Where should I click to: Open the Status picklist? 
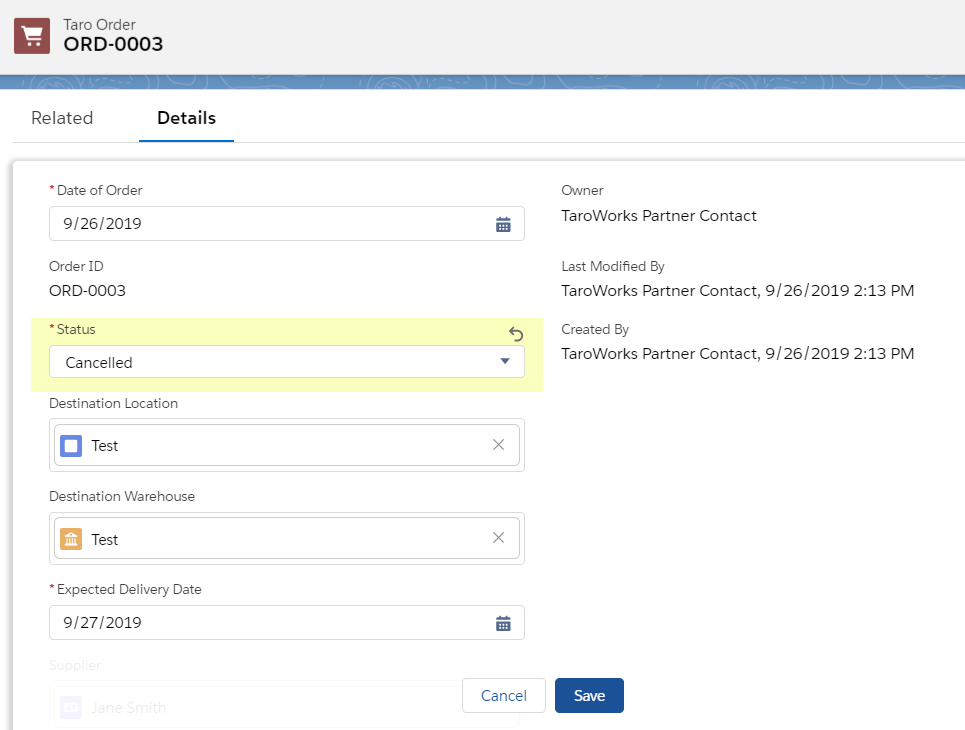click(287, 361)
